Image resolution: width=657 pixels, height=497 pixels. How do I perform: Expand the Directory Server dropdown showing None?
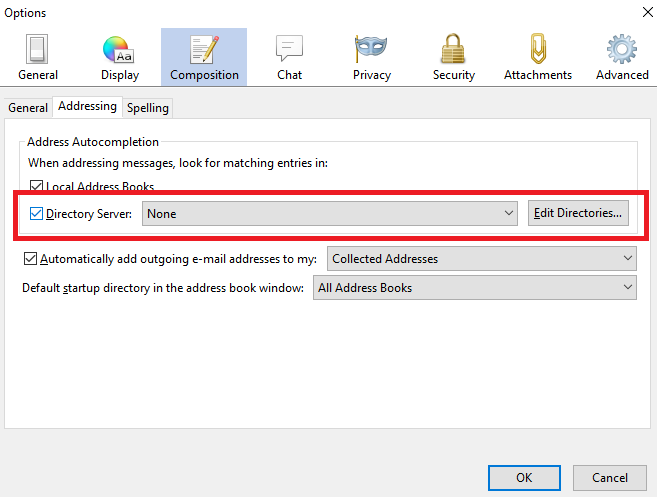point(330,213)
